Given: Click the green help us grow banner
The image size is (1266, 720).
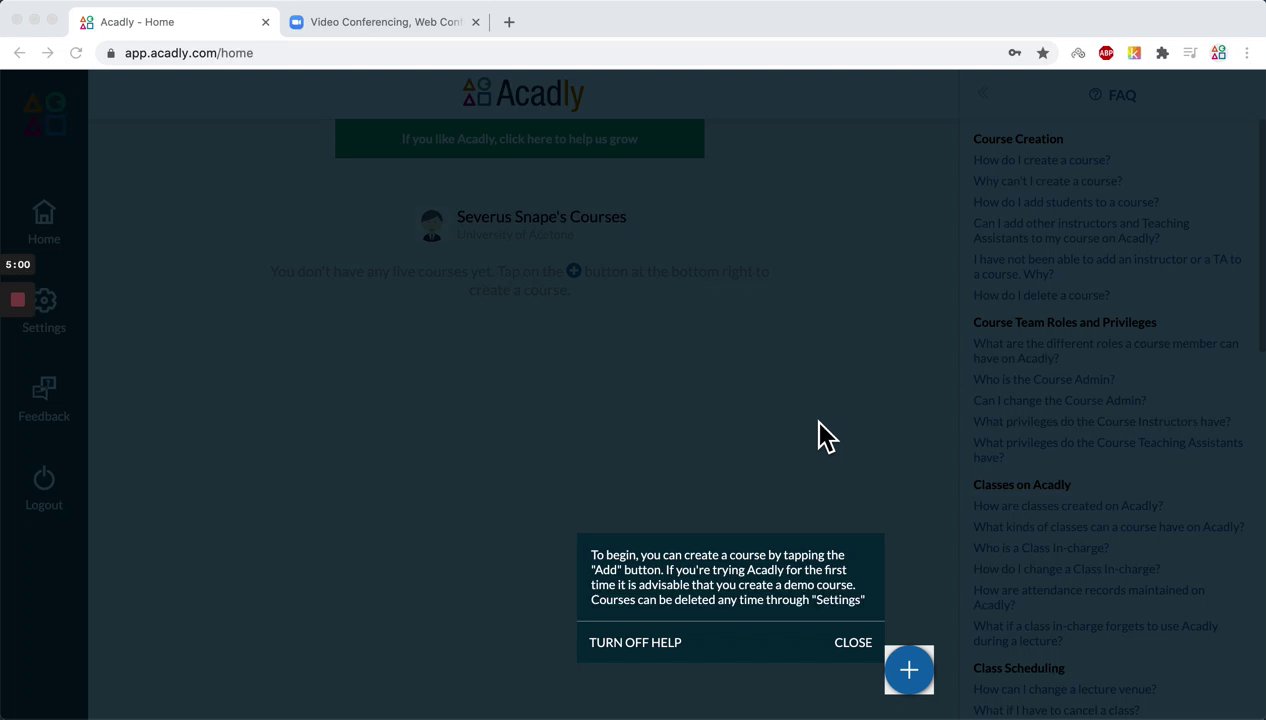Looking at the screenshot, I should (519, 139).
